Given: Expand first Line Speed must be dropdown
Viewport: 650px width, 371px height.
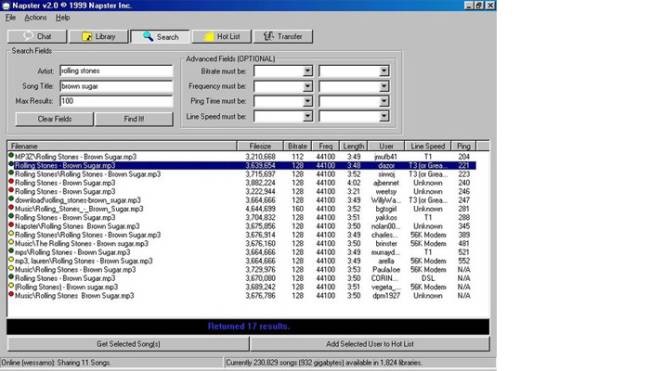Looking at the screenshot, I should 308,116.
